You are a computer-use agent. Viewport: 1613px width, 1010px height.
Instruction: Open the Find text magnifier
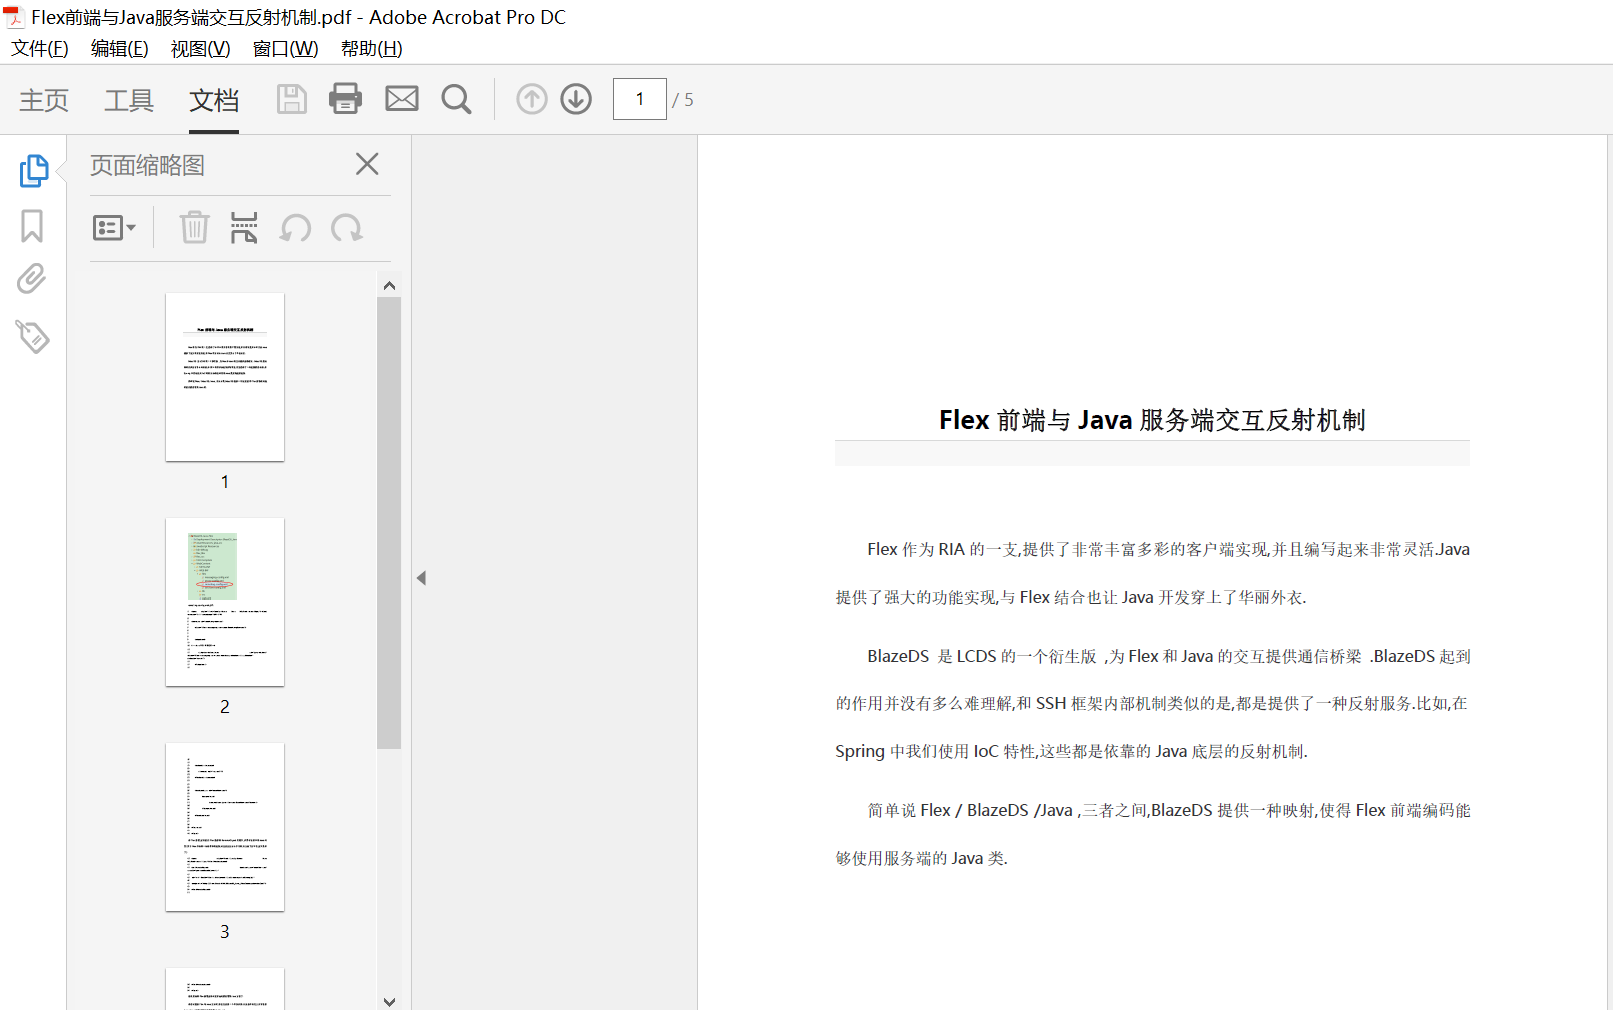click(x=456, y=99)
